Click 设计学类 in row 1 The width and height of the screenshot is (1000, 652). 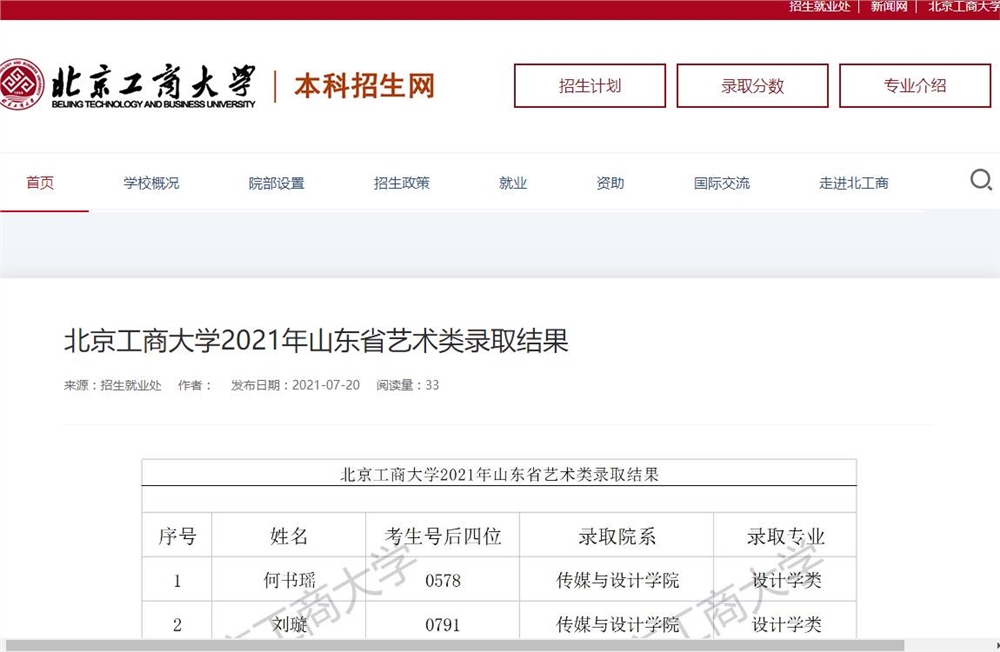coord(786,580)
